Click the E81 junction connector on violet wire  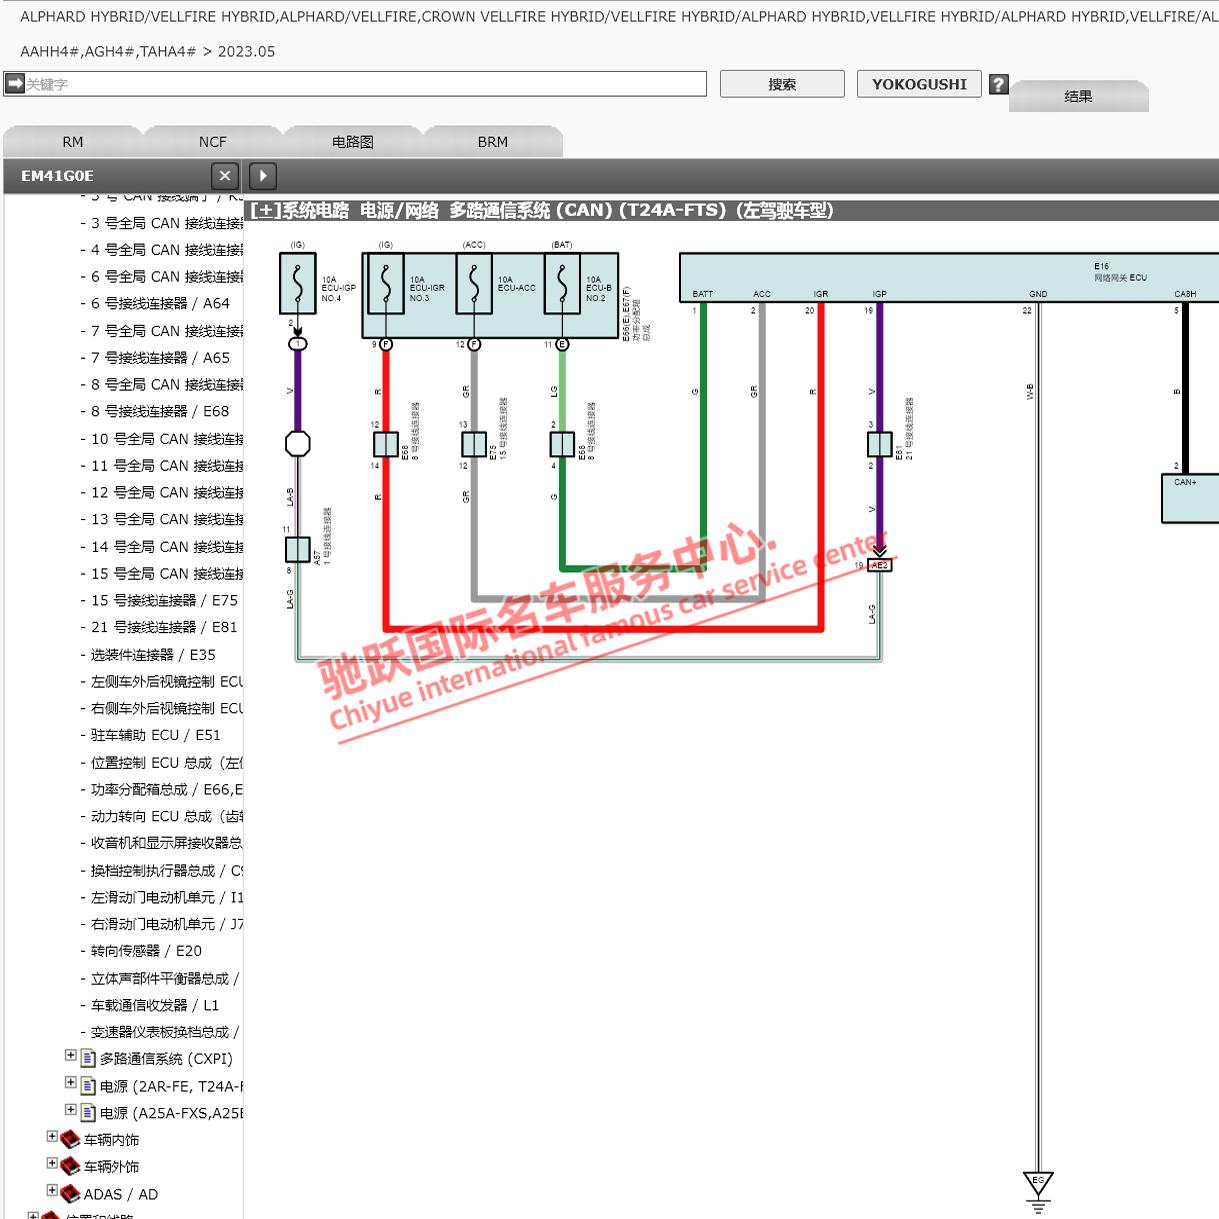880,444
